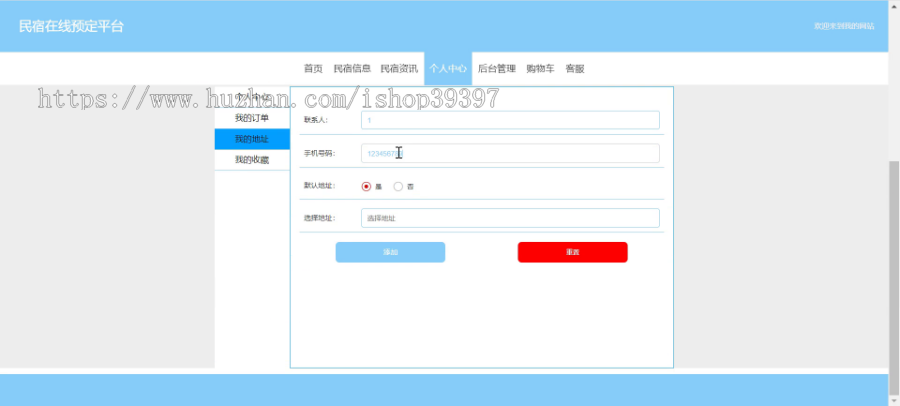The image size is (900, 406).
Task: Select 我的地址 in the sidebar
Action: point(252,139)
